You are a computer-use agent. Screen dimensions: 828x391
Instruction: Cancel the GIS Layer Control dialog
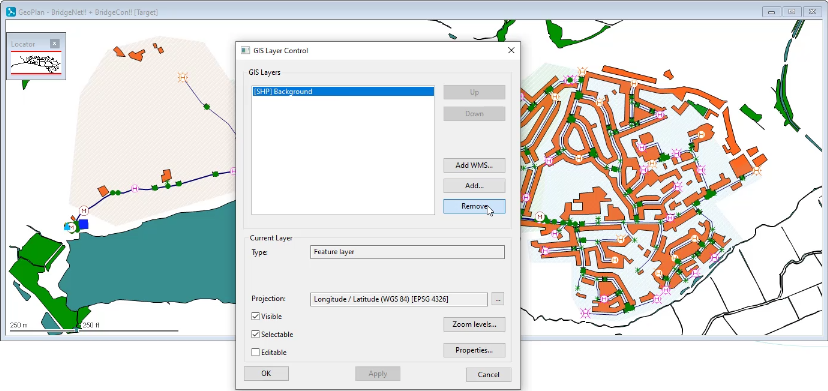(x=488, y=375)
